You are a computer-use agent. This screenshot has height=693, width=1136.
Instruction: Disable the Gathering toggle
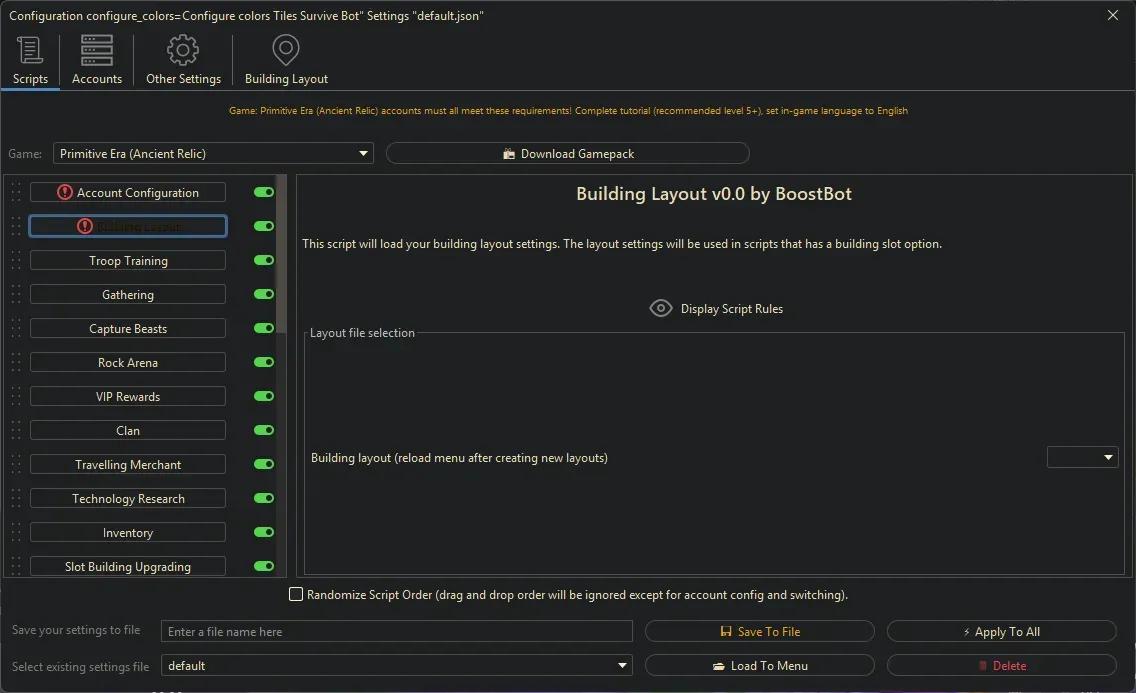263,294
